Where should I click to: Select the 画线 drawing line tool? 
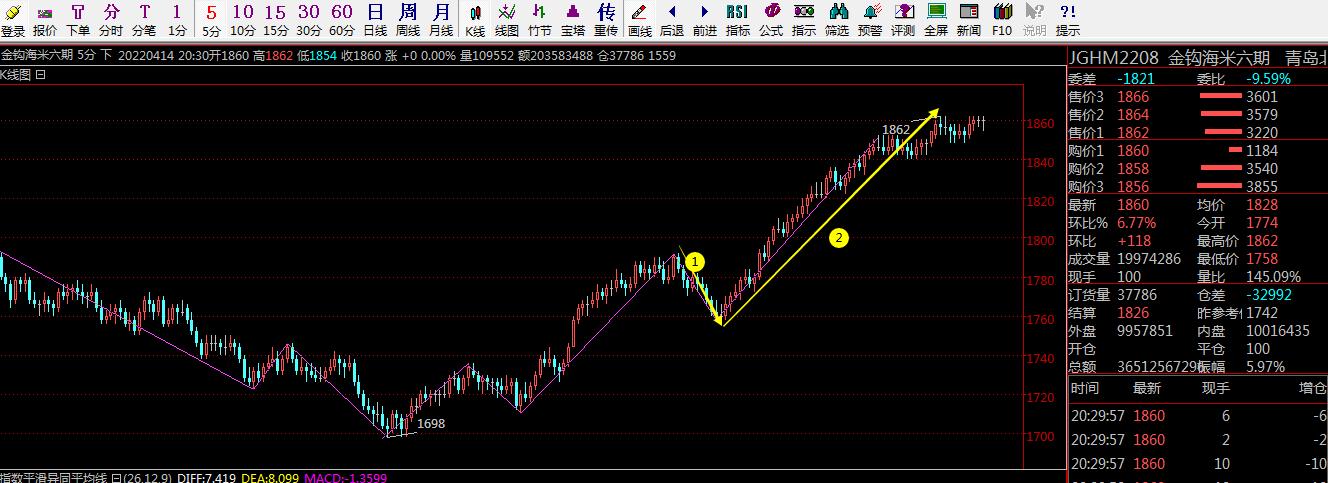click(x=639, y=19)
